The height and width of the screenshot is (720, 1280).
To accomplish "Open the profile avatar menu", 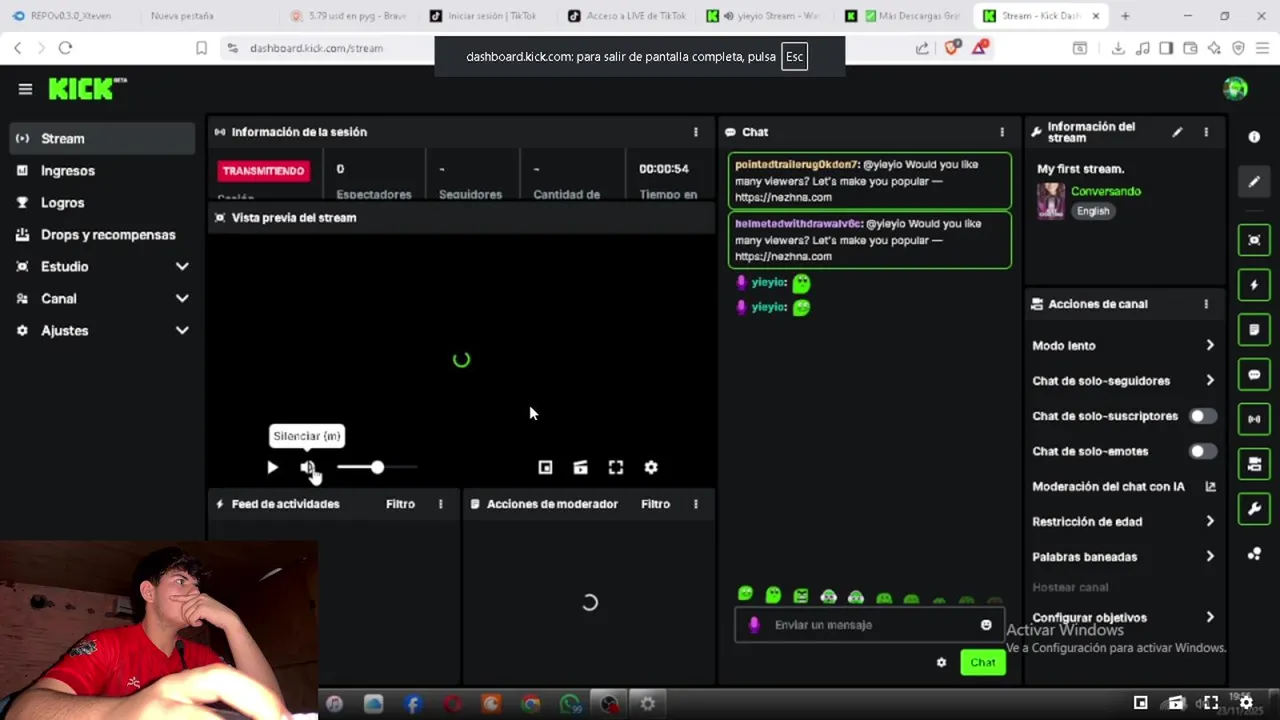I will (1235, 89).
